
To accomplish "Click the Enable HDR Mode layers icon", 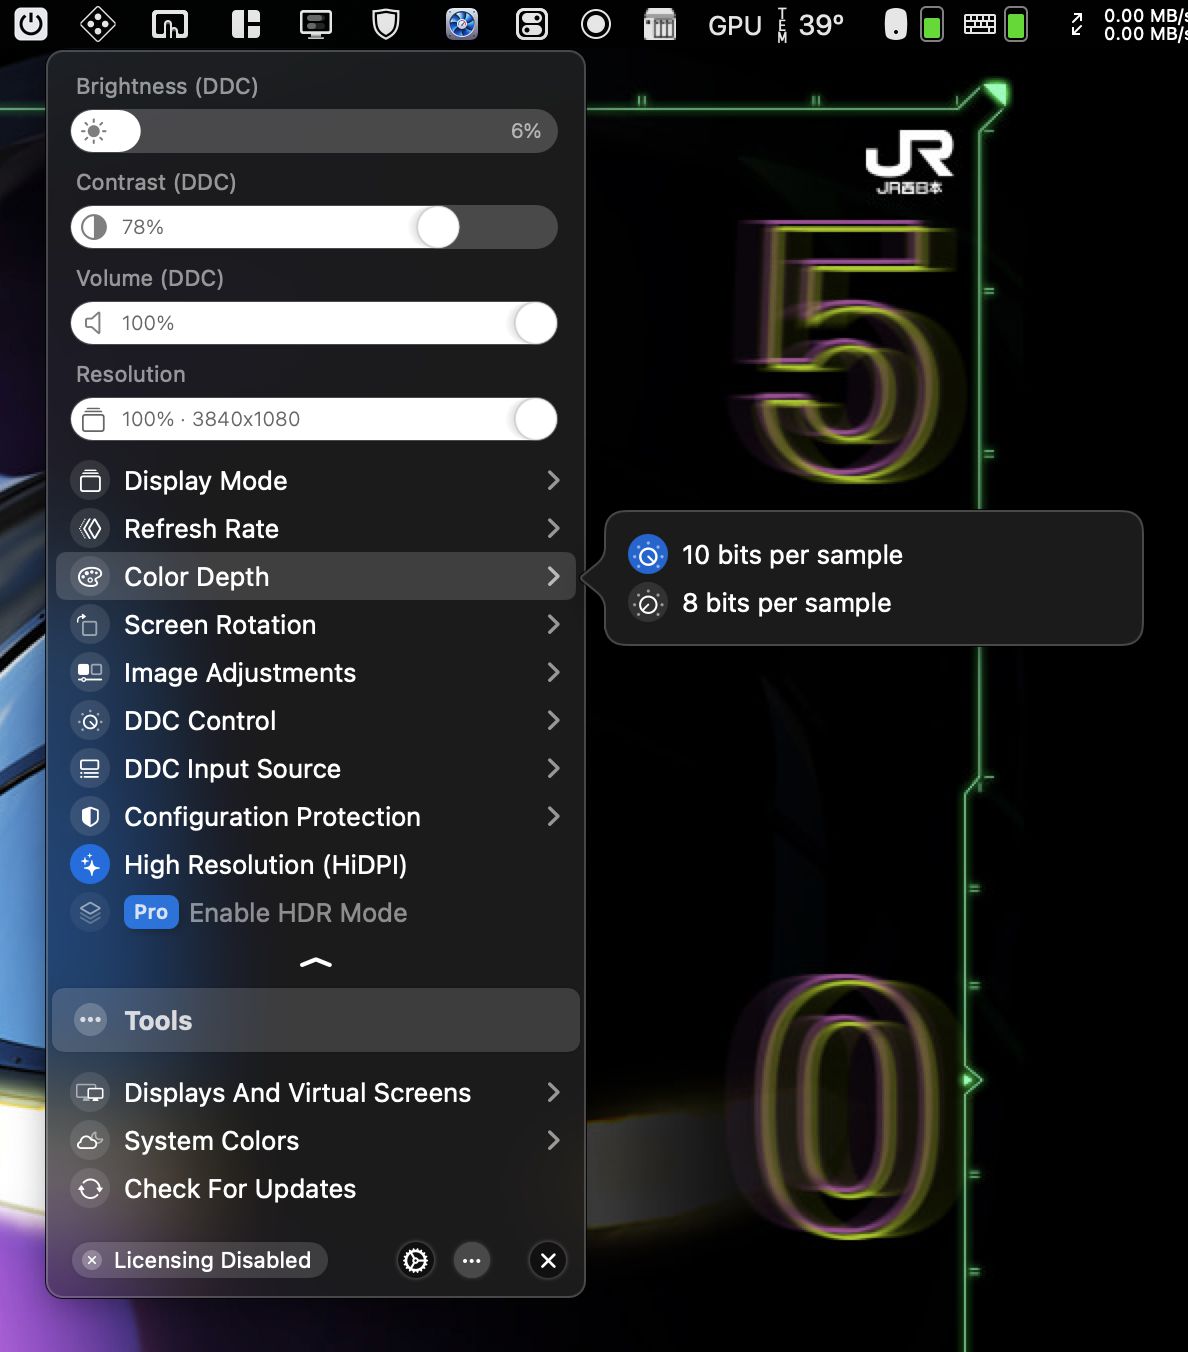I will [x=90, y=913].
